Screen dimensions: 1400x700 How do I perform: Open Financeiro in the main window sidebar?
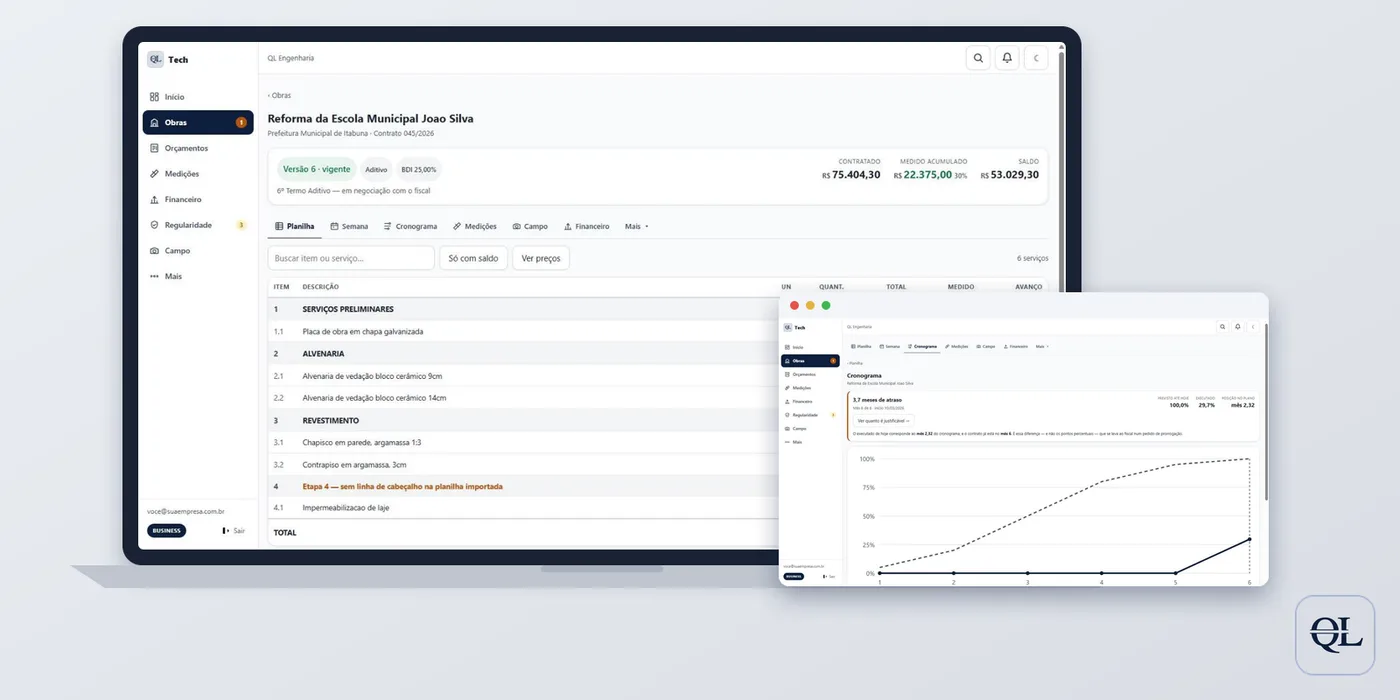pyautogui.click(x=197, y=199)
